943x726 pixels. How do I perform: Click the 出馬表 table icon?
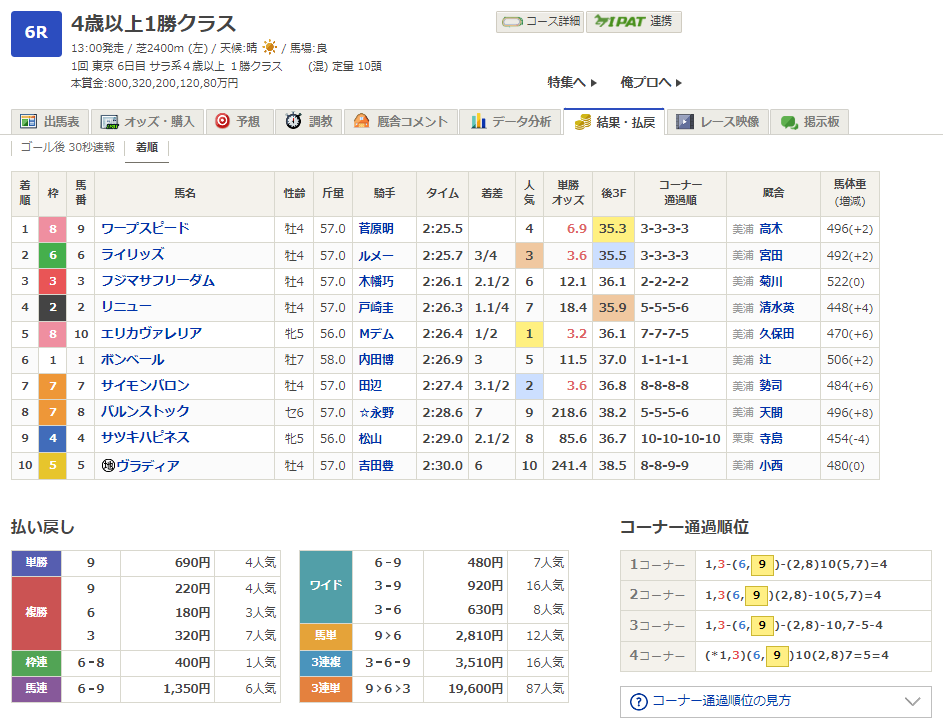tap(28, 122)
